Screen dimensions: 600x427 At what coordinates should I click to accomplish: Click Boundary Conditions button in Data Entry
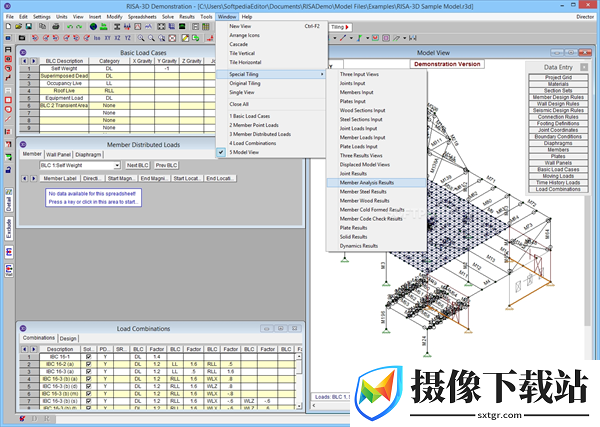(558, 137)
